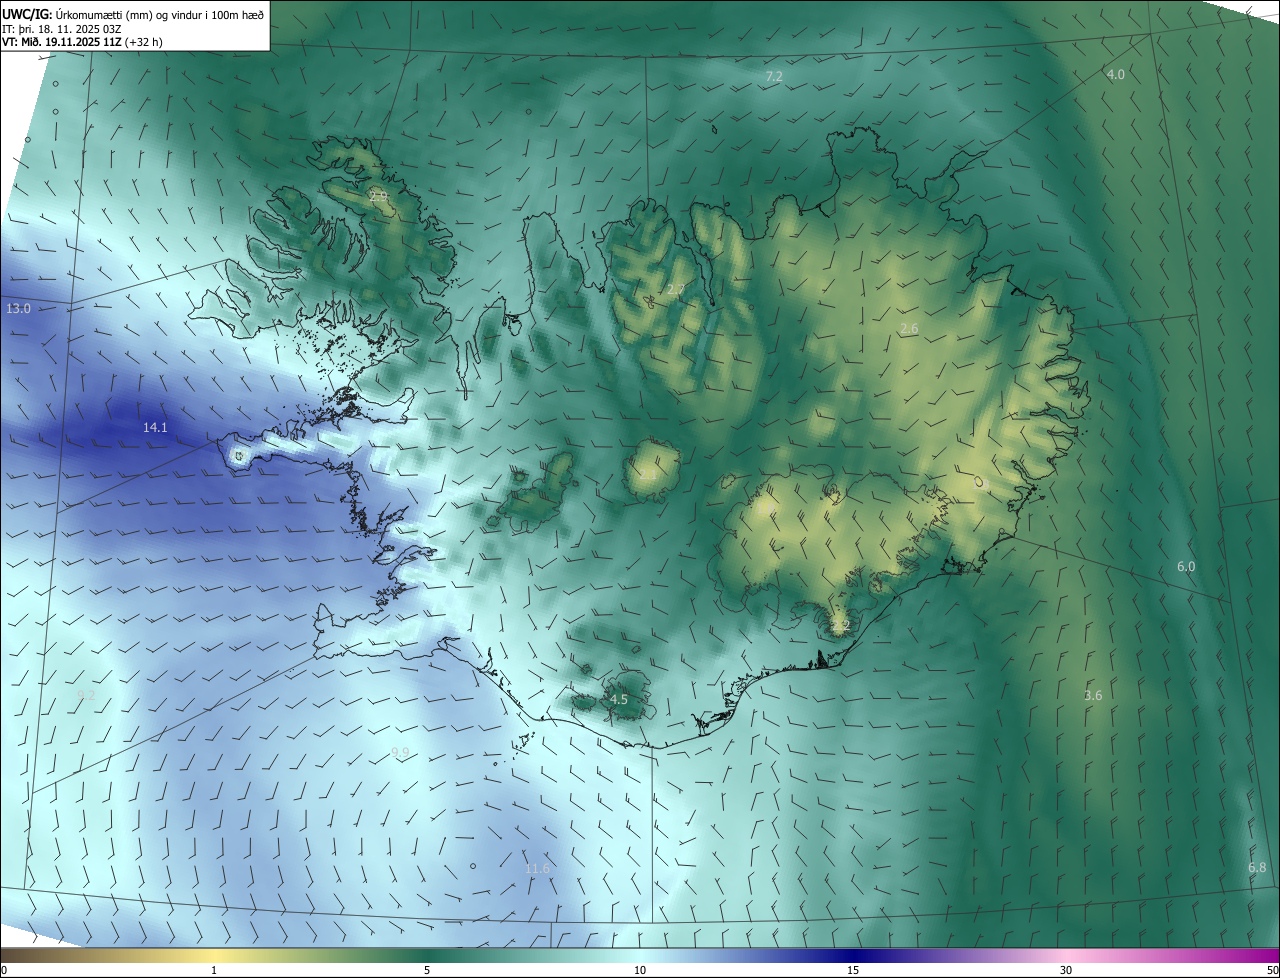Click the 6.8 value label in the corner
1280x978 pixels.
tap(1257, 867)
